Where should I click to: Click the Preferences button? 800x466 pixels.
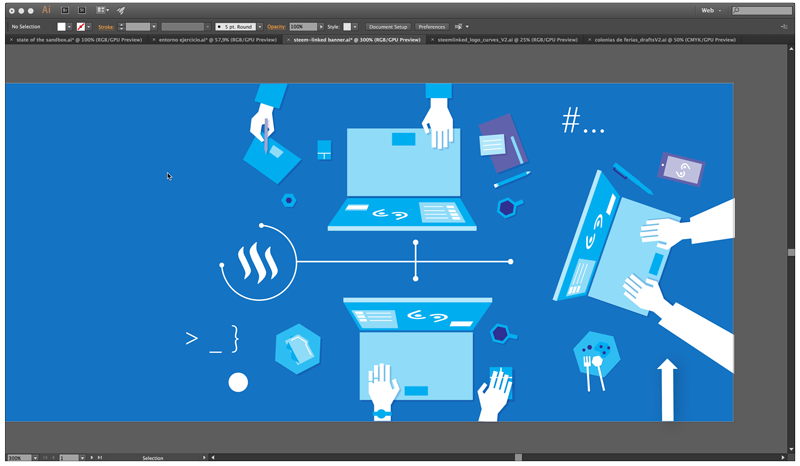(432, 27)
